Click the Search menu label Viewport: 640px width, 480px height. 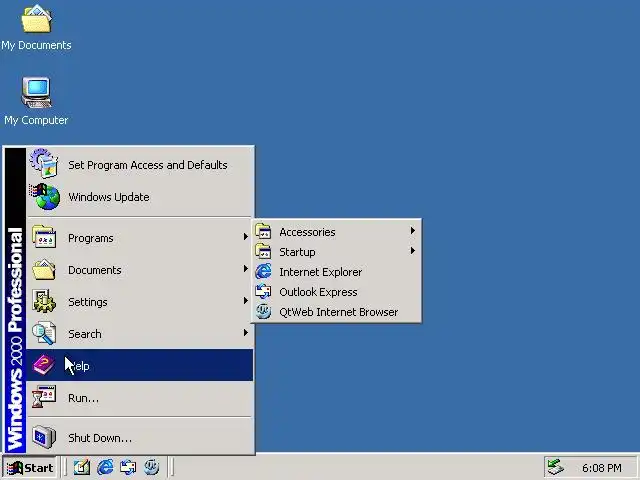[84, 334]
